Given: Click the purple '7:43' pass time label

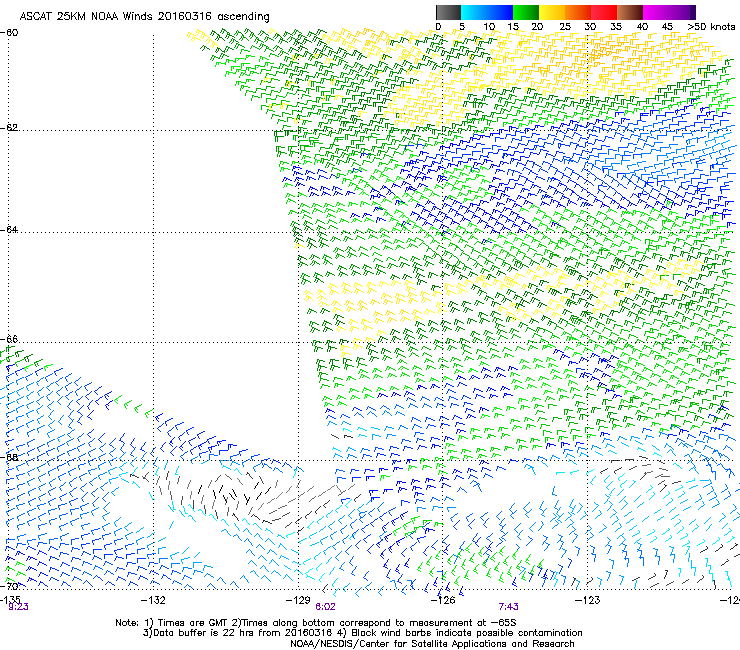Looking at the screenshot, I should (508, 607).
